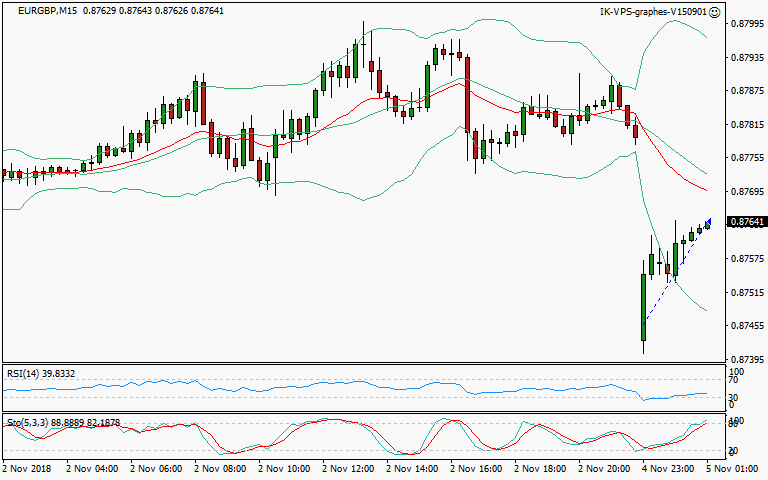Click the blue arrow at trend line end
The height and width of the screenshot is (480, 768).
[708, 222]
